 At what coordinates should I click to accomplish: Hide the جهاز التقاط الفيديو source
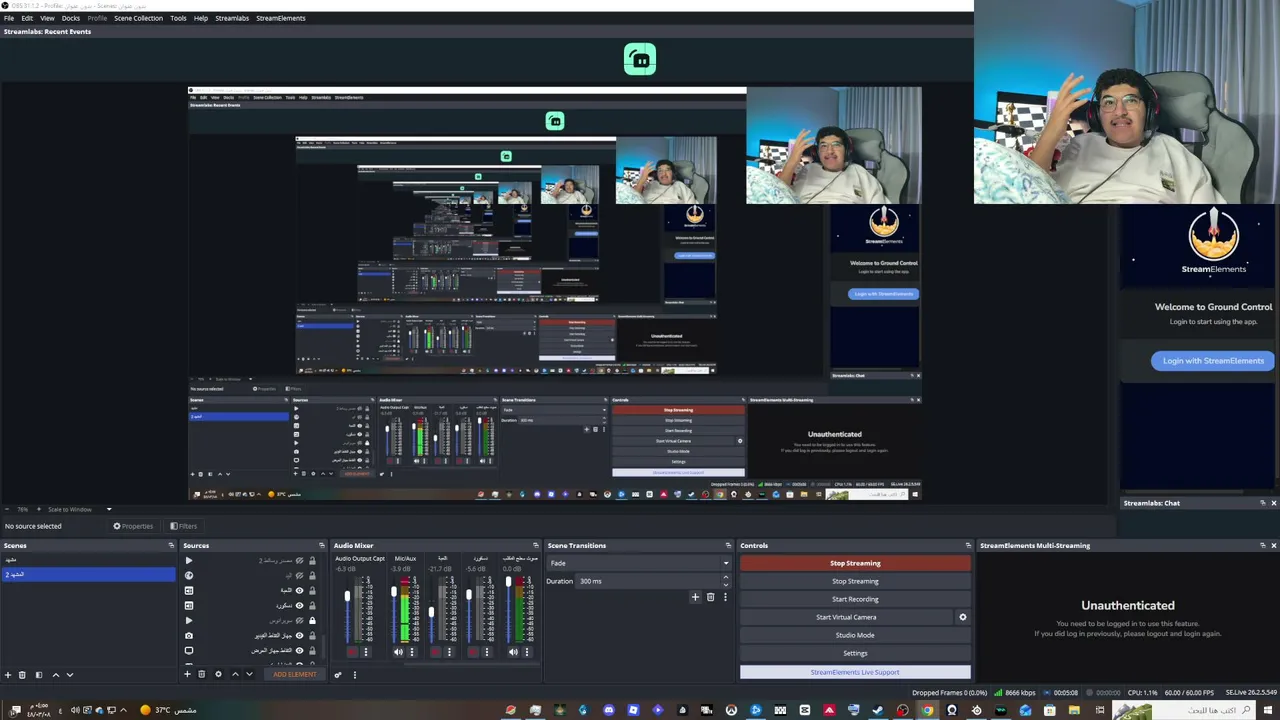299,636
